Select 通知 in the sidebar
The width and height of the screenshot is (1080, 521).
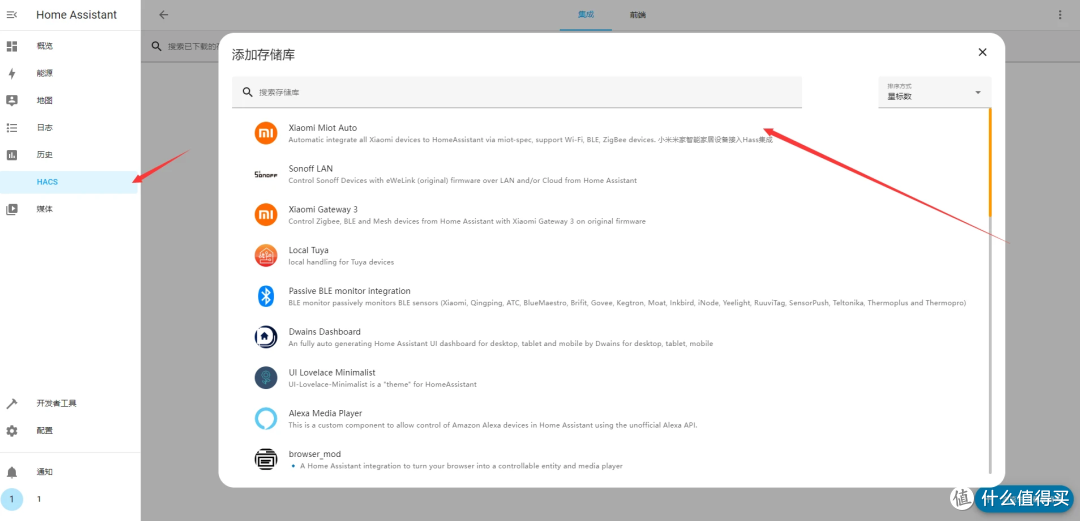tap(69, 472)
